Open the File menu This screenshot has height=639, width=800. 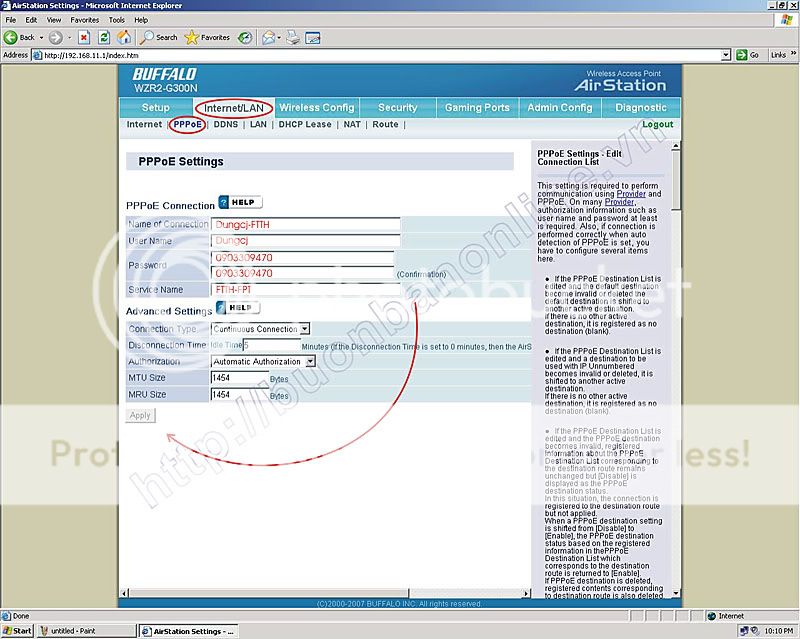(x=11, y=20)
